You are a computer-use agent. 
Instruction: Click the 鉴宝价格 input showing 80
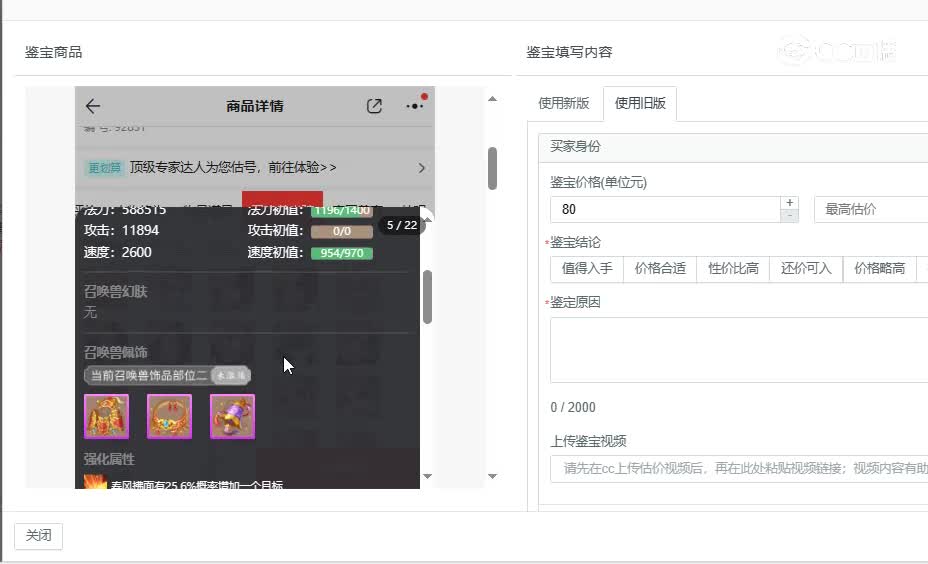(x=665, y=210)
